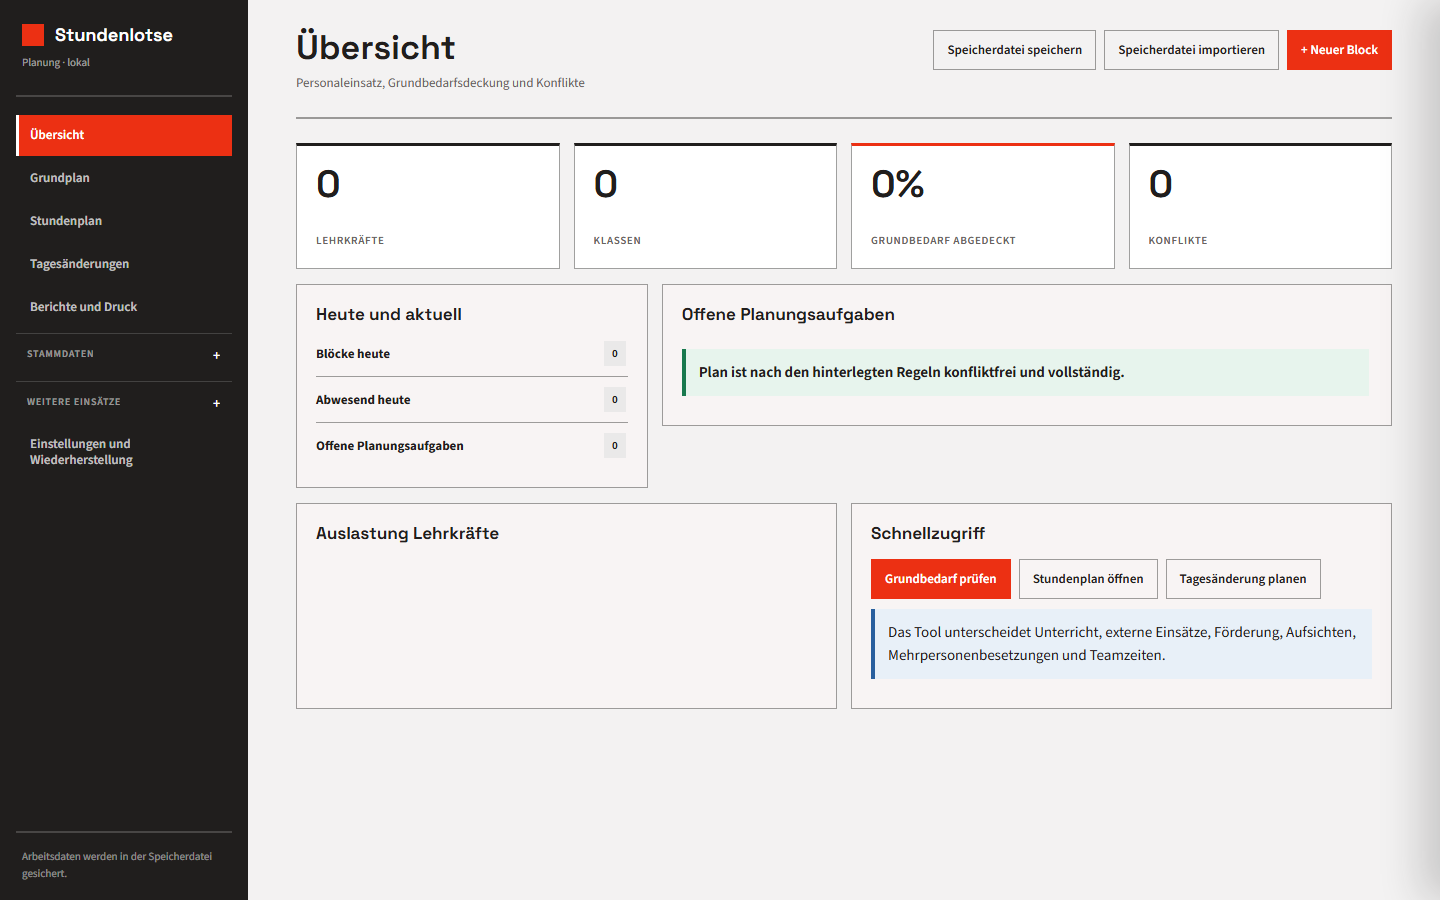Screen dimensions: 1440x900
Task: Click the Klassen stat card
Action: (x=705, y=206)
